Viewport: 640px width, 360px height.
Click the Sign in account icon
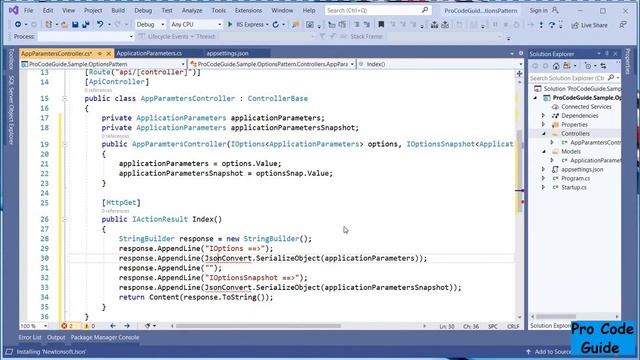coord(555,10)
